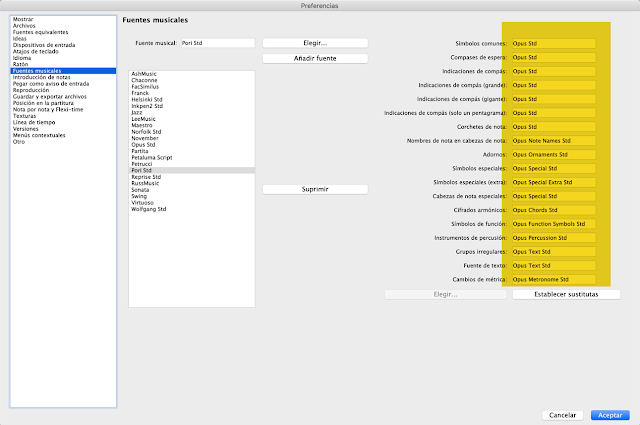This screenshot has height=425, width=640.
Task: Select Guardar y exportar archivos
Action: pos(50,97)
